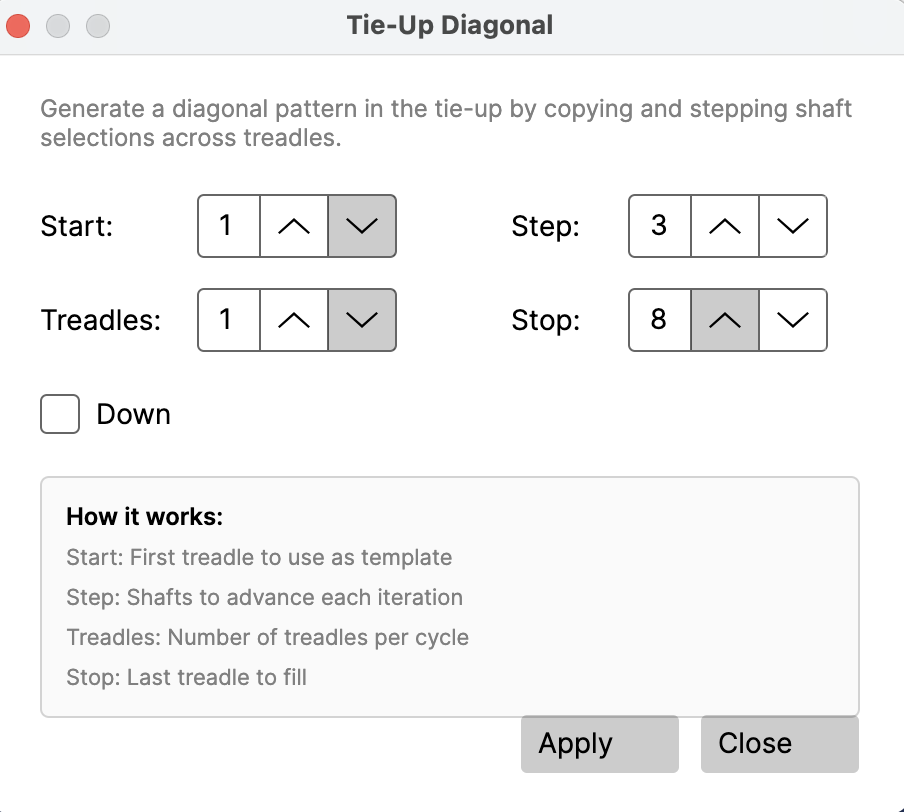Viewport: 904px width, 812px height.
Task: Click the How it works heading
Action: click(x=144, y=517)
